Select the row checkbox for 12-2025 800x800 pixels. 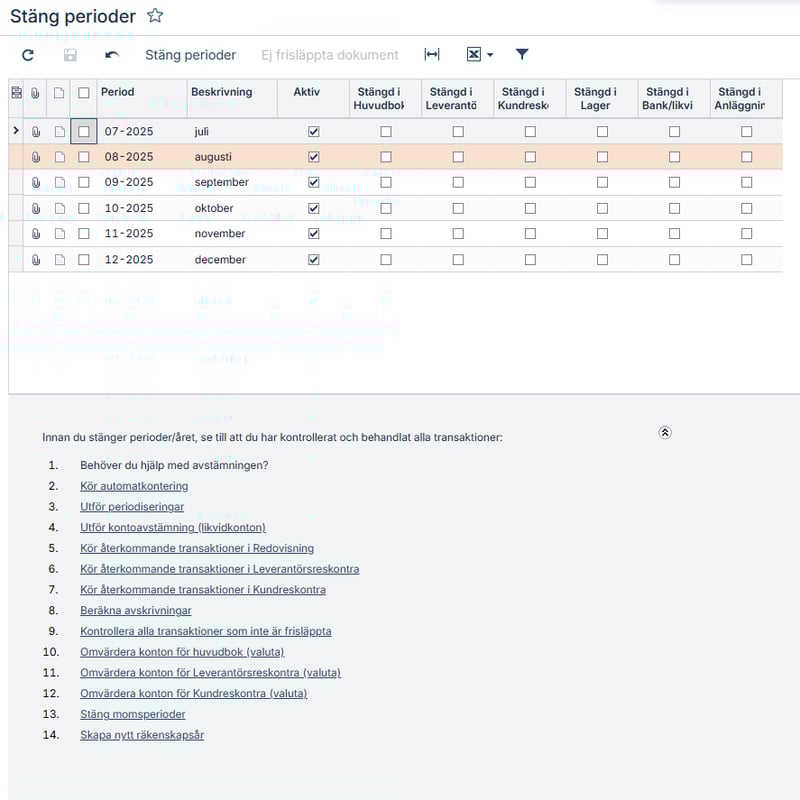84,260
